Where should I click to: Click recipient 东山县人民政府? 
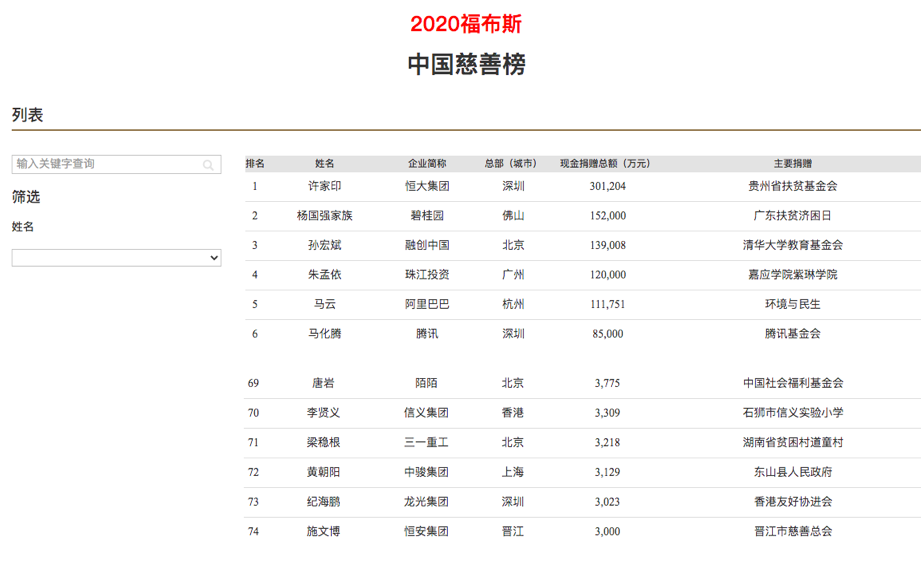coord(793,472)
